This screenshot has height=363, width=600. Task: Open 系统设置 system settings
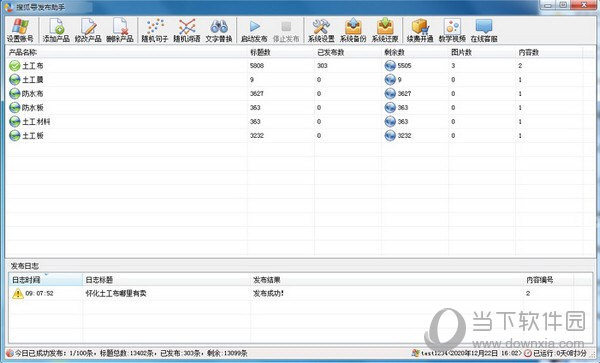(321, 30)
